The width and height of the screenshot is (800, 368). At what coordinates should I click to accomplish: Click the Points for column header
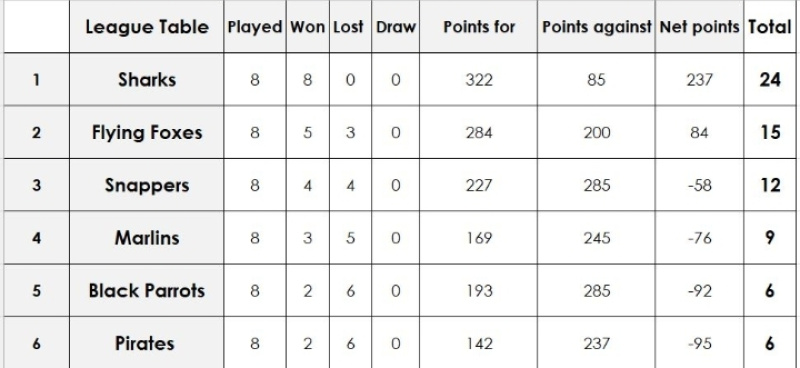479,27
